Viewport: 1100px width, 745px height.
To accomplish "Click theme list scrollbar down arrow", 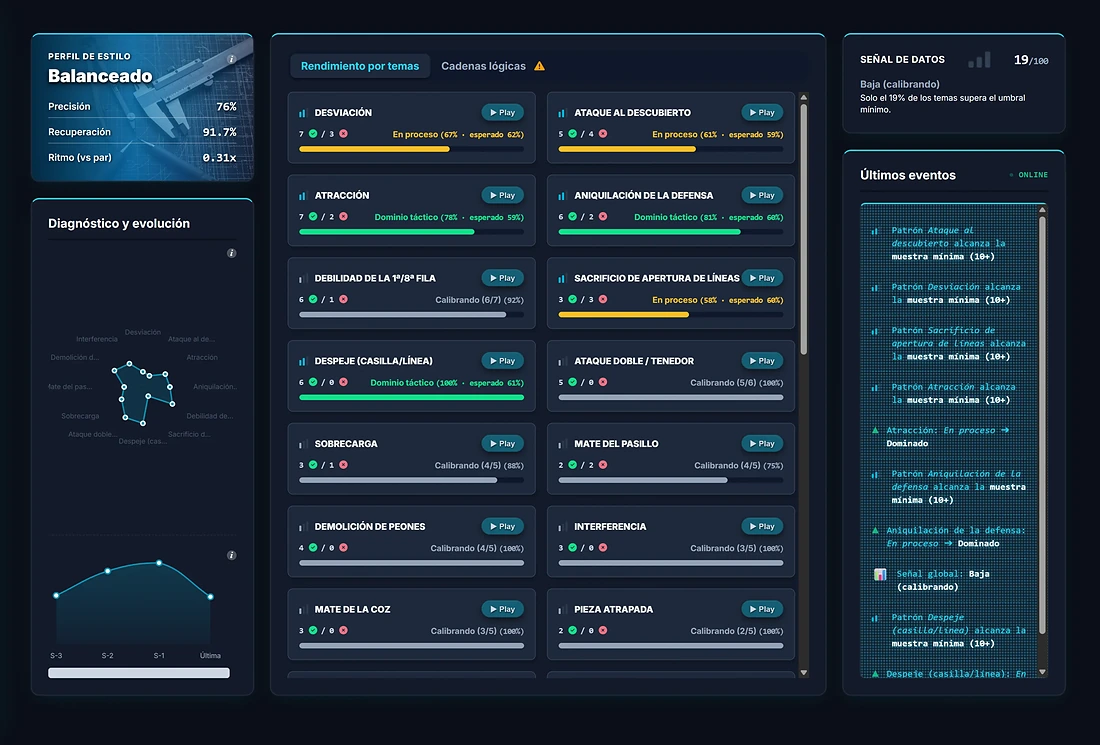I will pos(804,673).
